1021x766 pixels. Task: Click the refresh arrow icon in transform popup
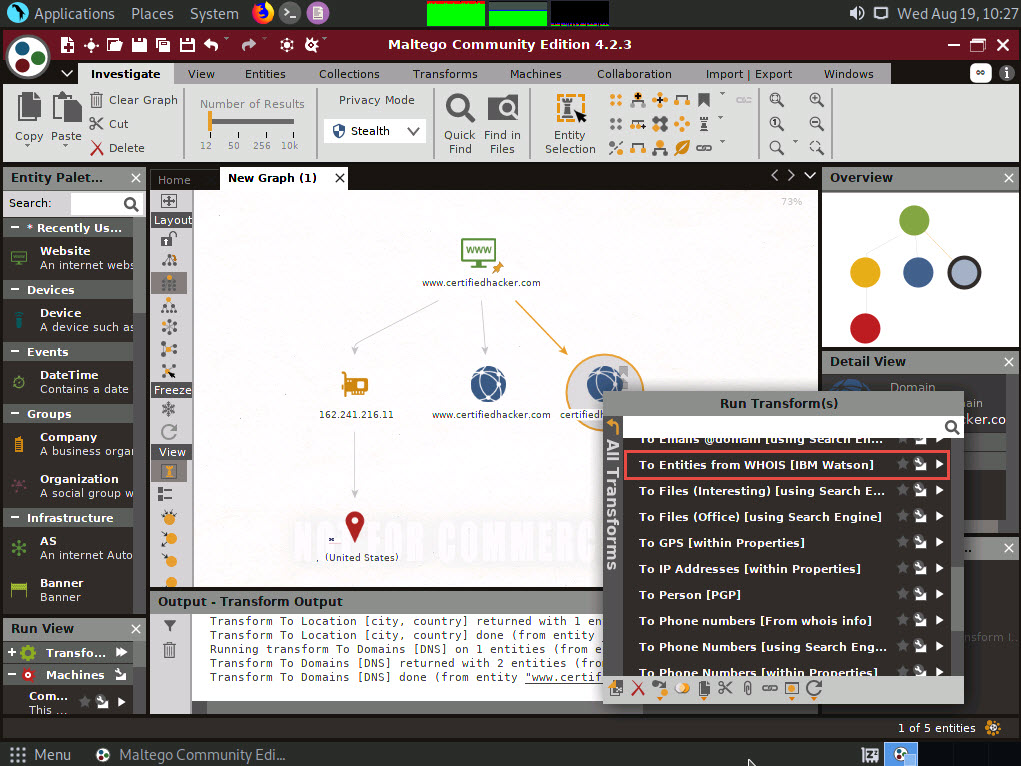(814, 688)
